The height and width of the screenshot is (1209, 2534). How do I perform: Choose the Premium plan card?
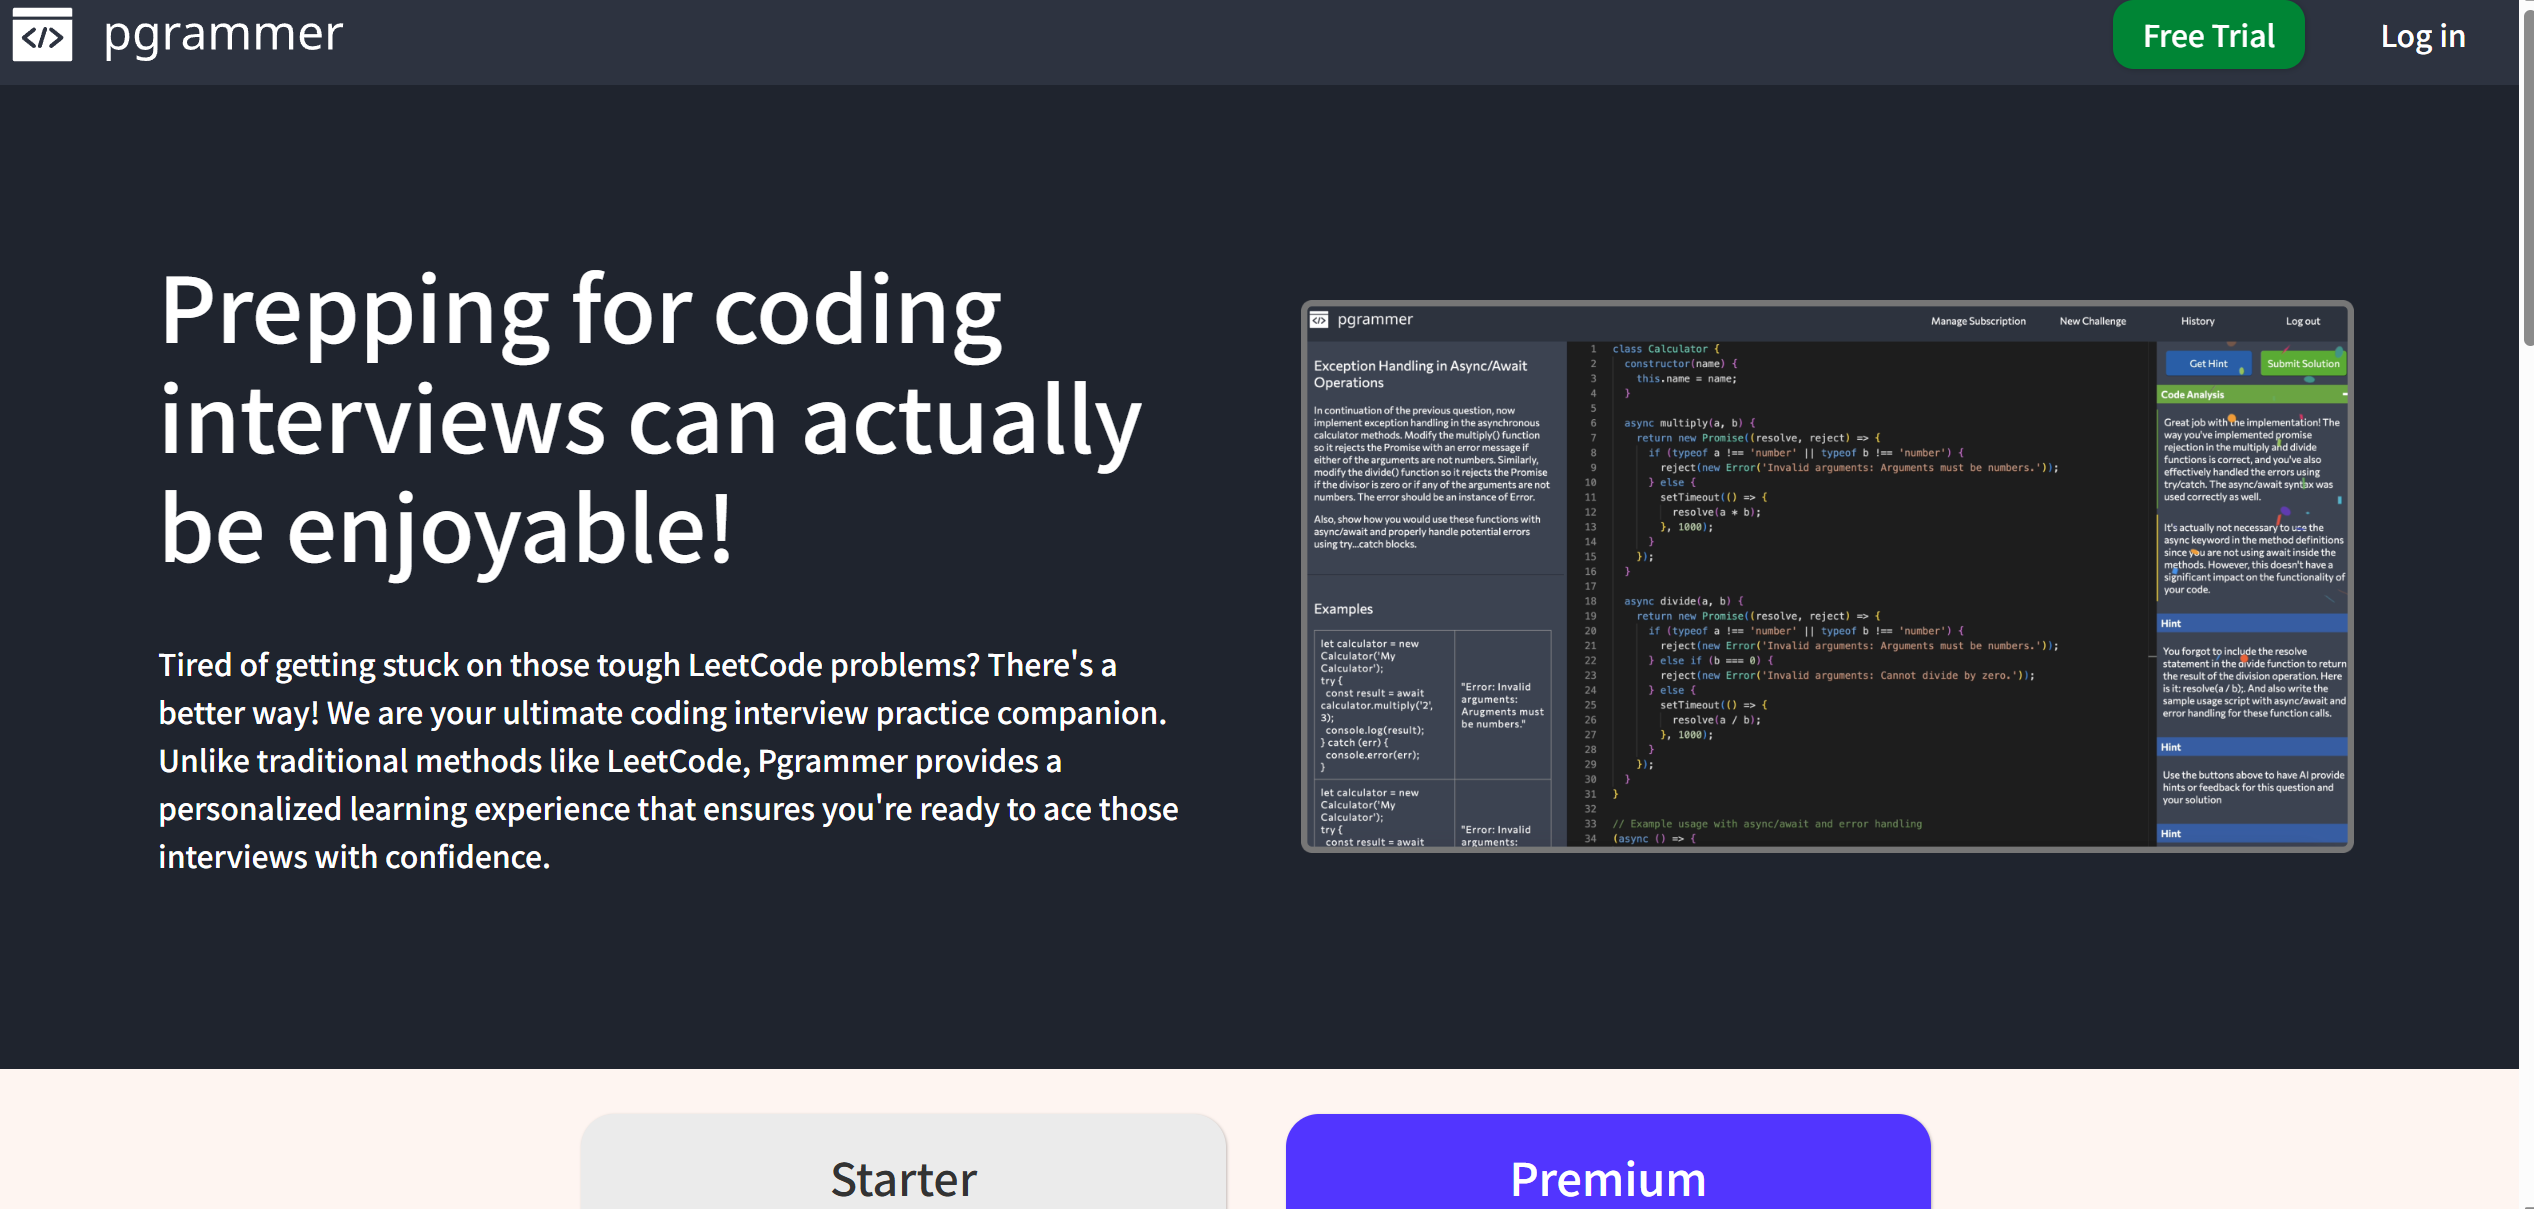[1608, 1162]
